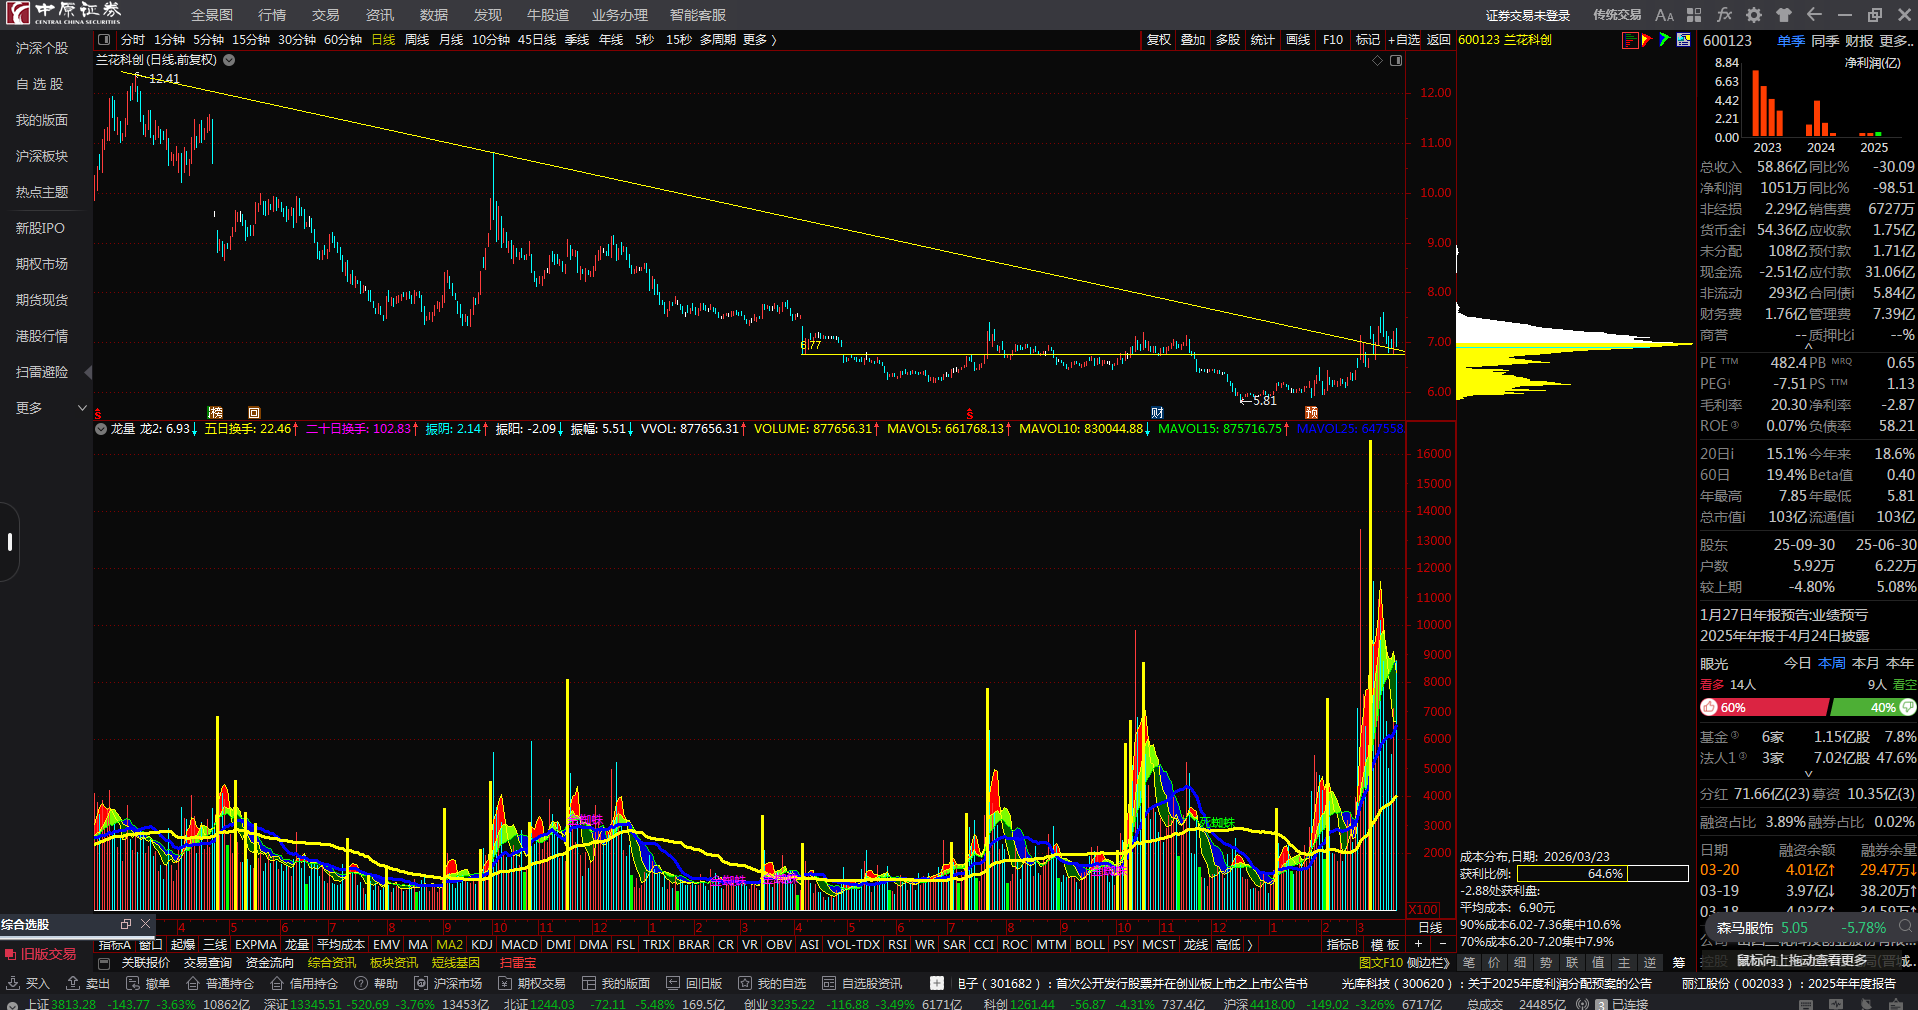1918x1010 pixels.
Task: Click the F10 company info button
Action: click(x=1333, y=40)
